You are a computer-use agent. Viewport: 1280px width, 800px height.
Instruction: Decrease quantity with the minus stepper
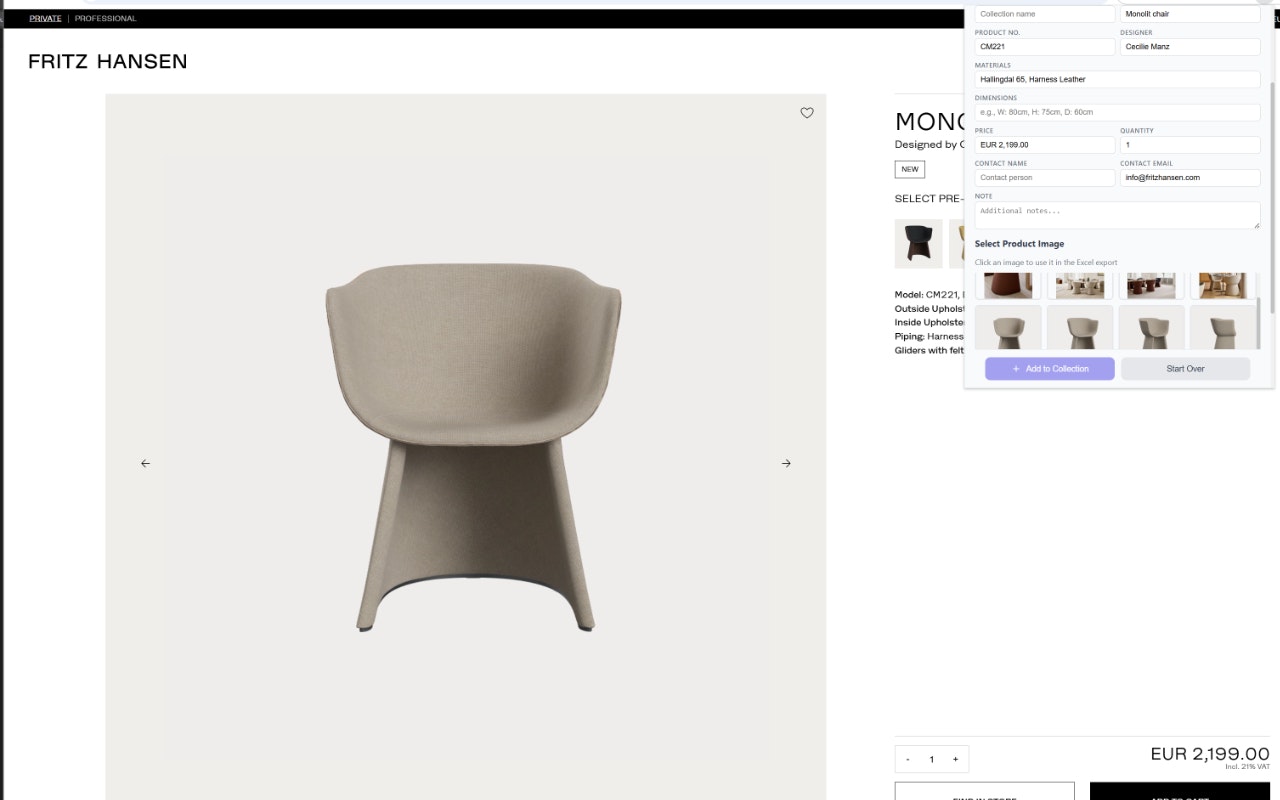[x=908, y=759]
